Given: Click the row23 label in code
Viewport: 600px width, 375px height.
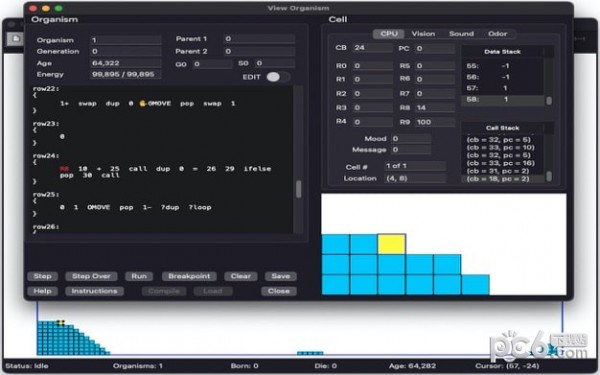Looking at the screenshot, I should [x=46, y=124].
